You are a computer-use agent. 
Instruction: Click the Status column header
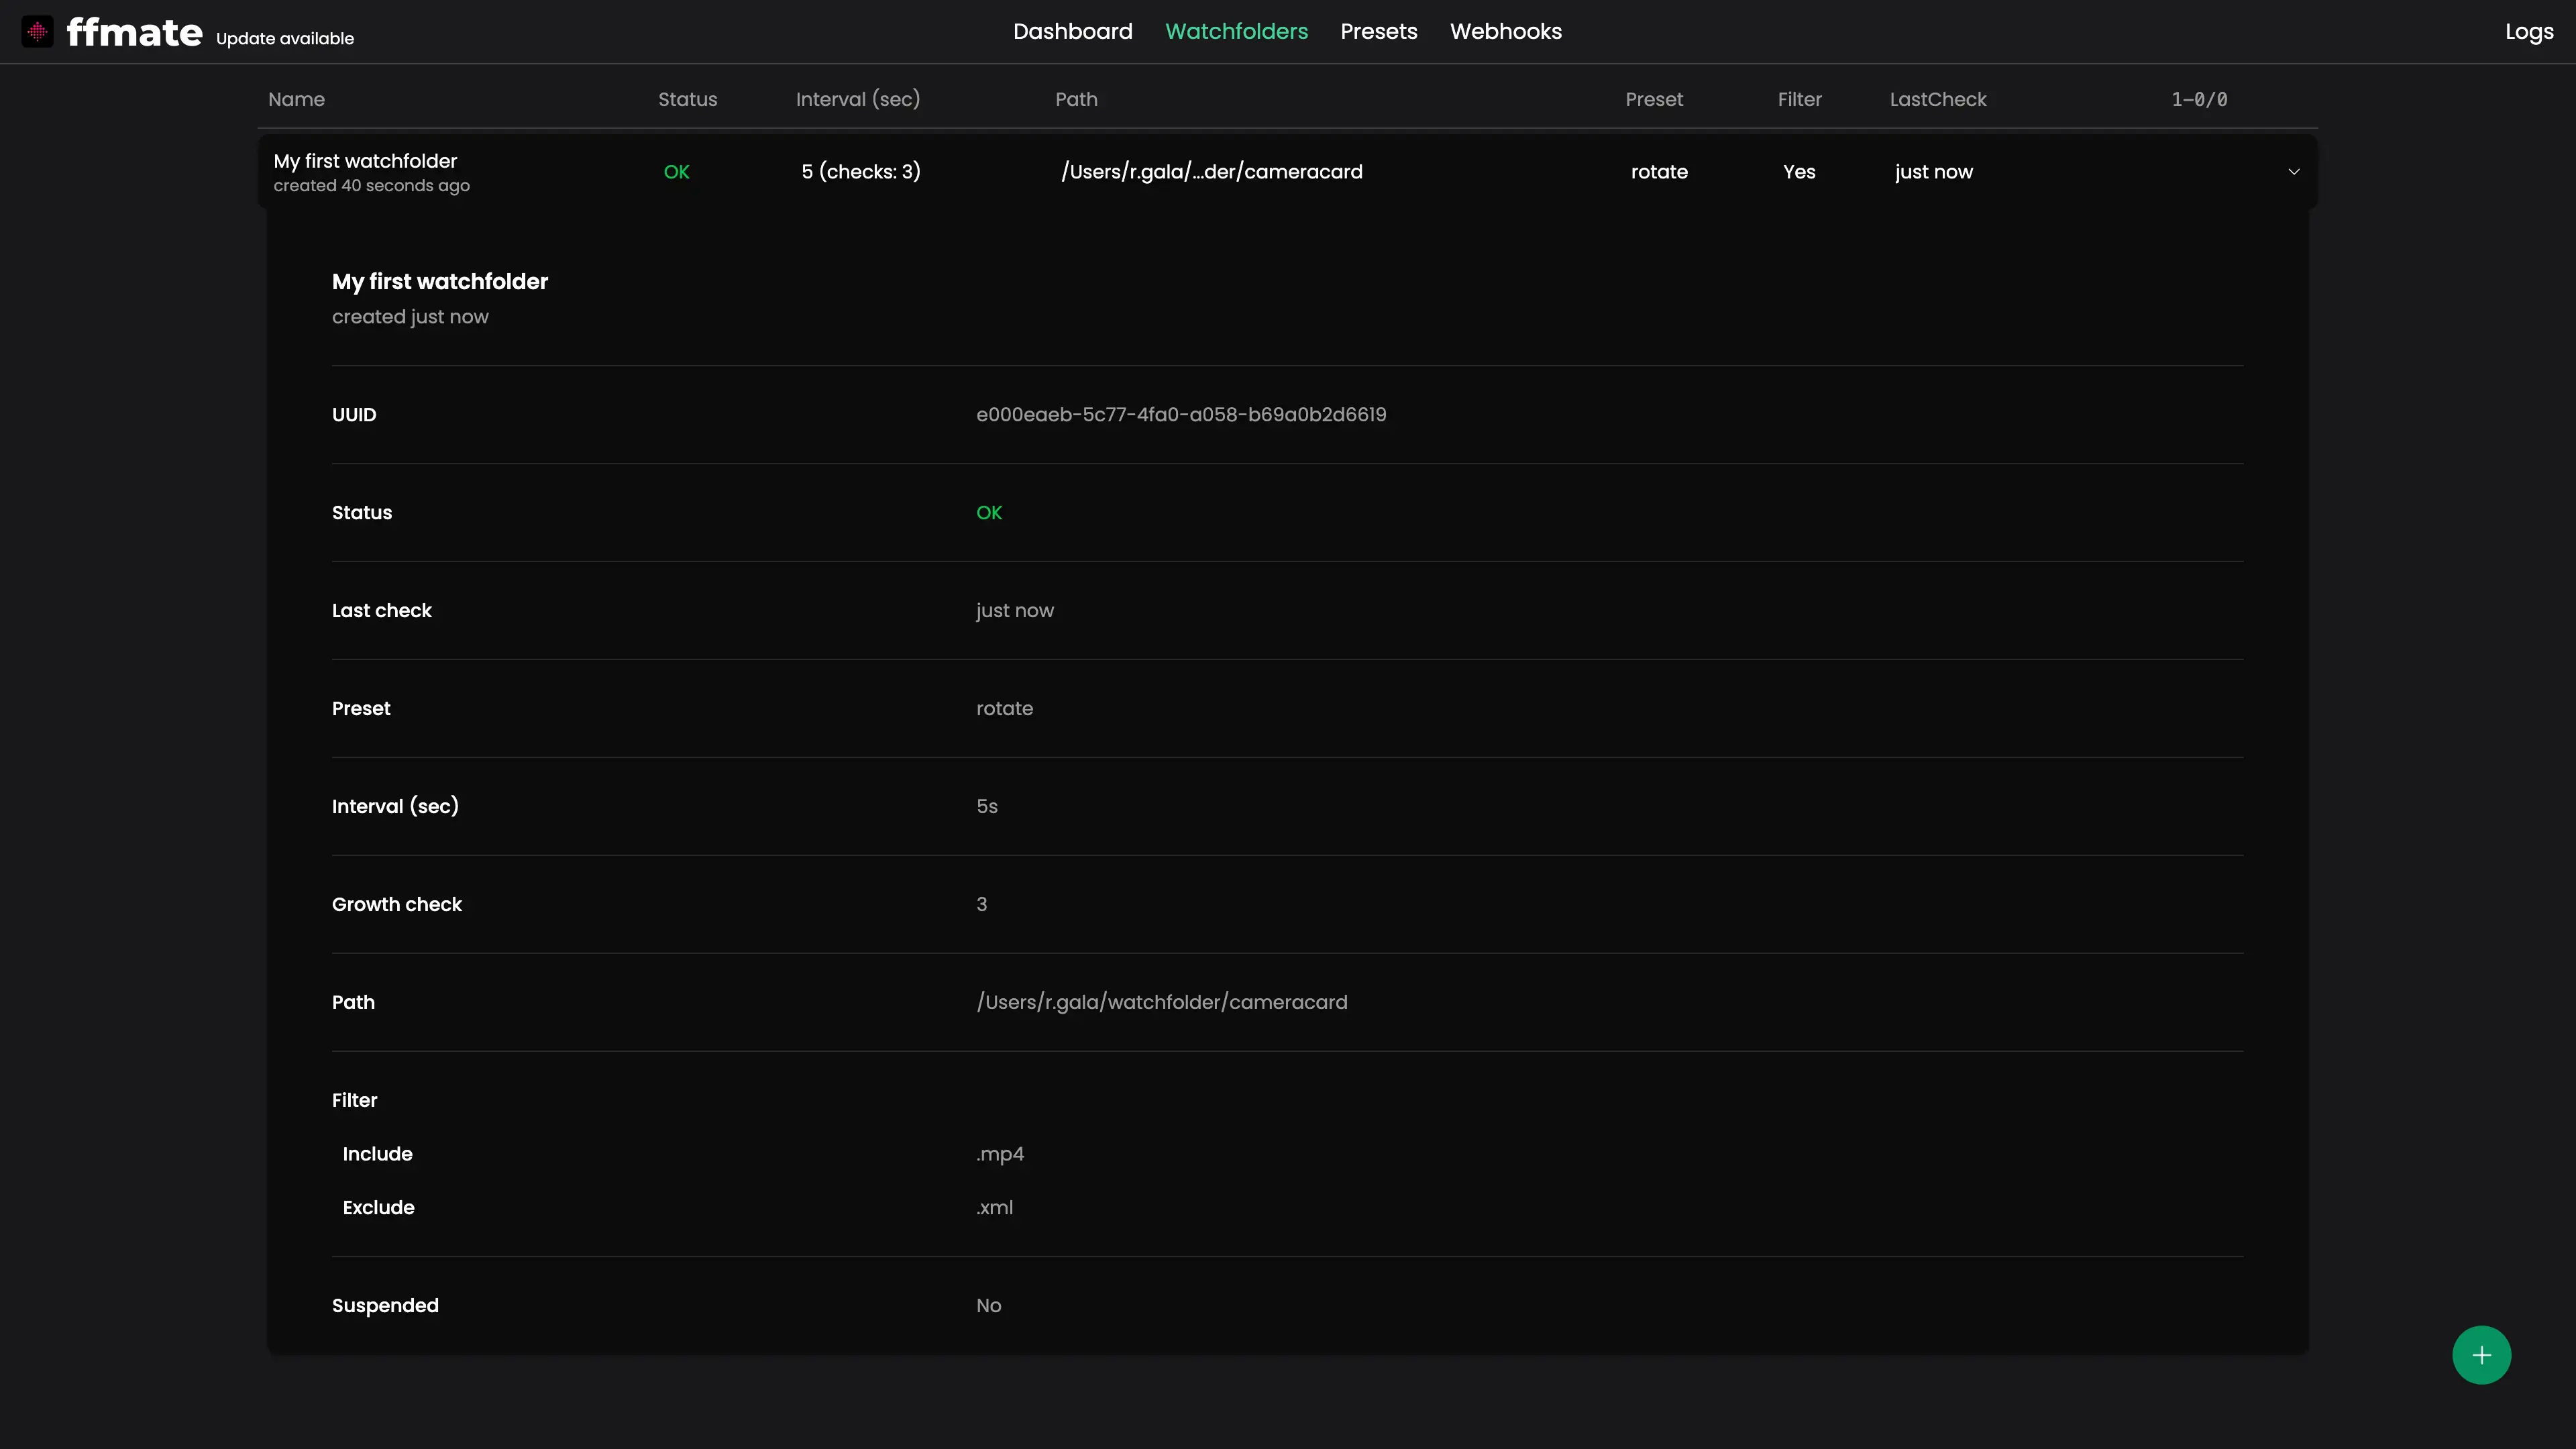(x=687, y=99)
